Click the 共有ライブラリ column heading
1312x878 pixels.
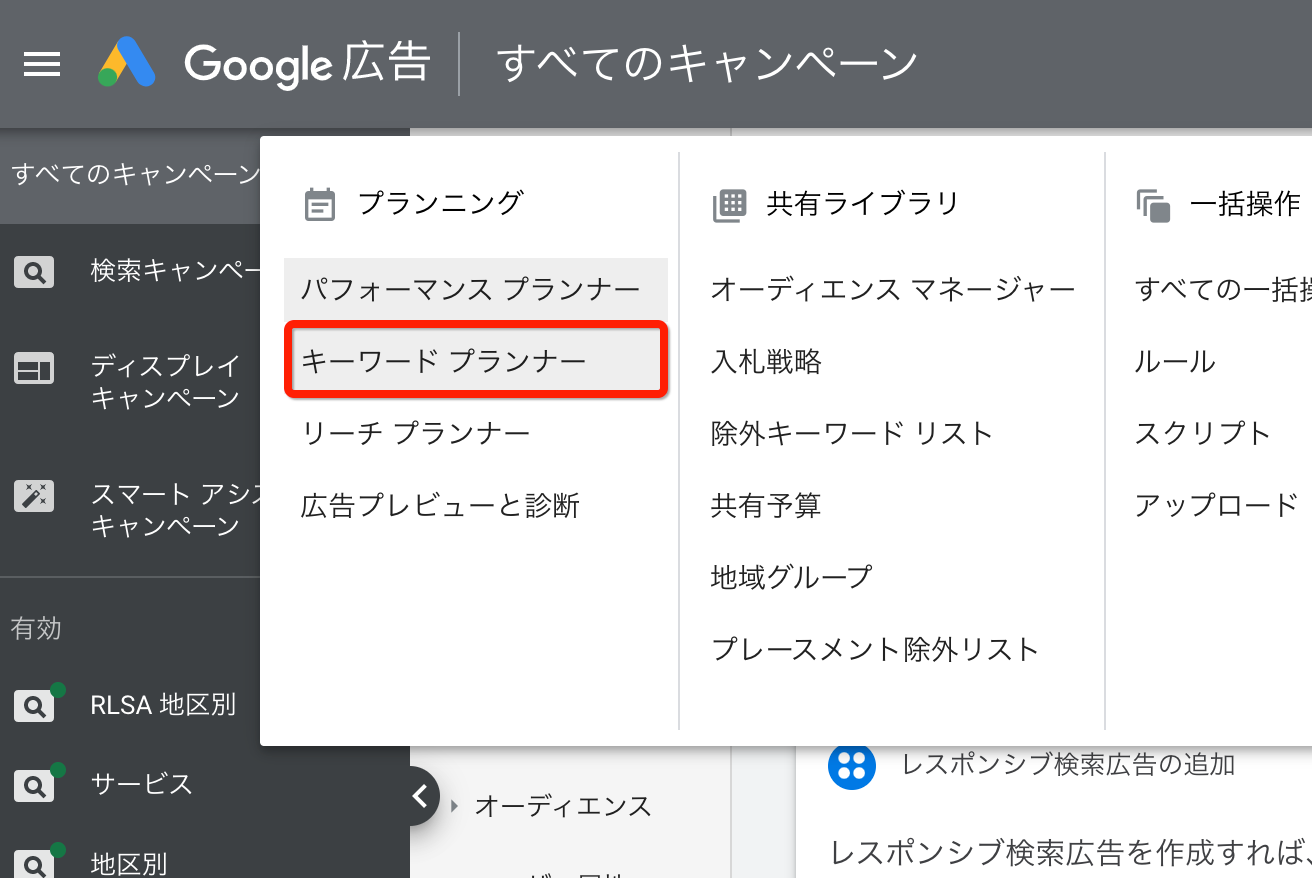click(x=862, y=204)
